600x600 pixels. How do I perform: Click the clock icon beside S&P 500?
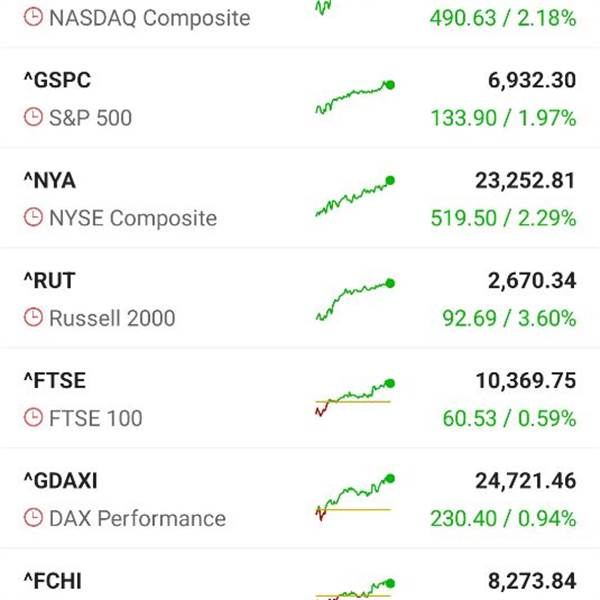33,118
